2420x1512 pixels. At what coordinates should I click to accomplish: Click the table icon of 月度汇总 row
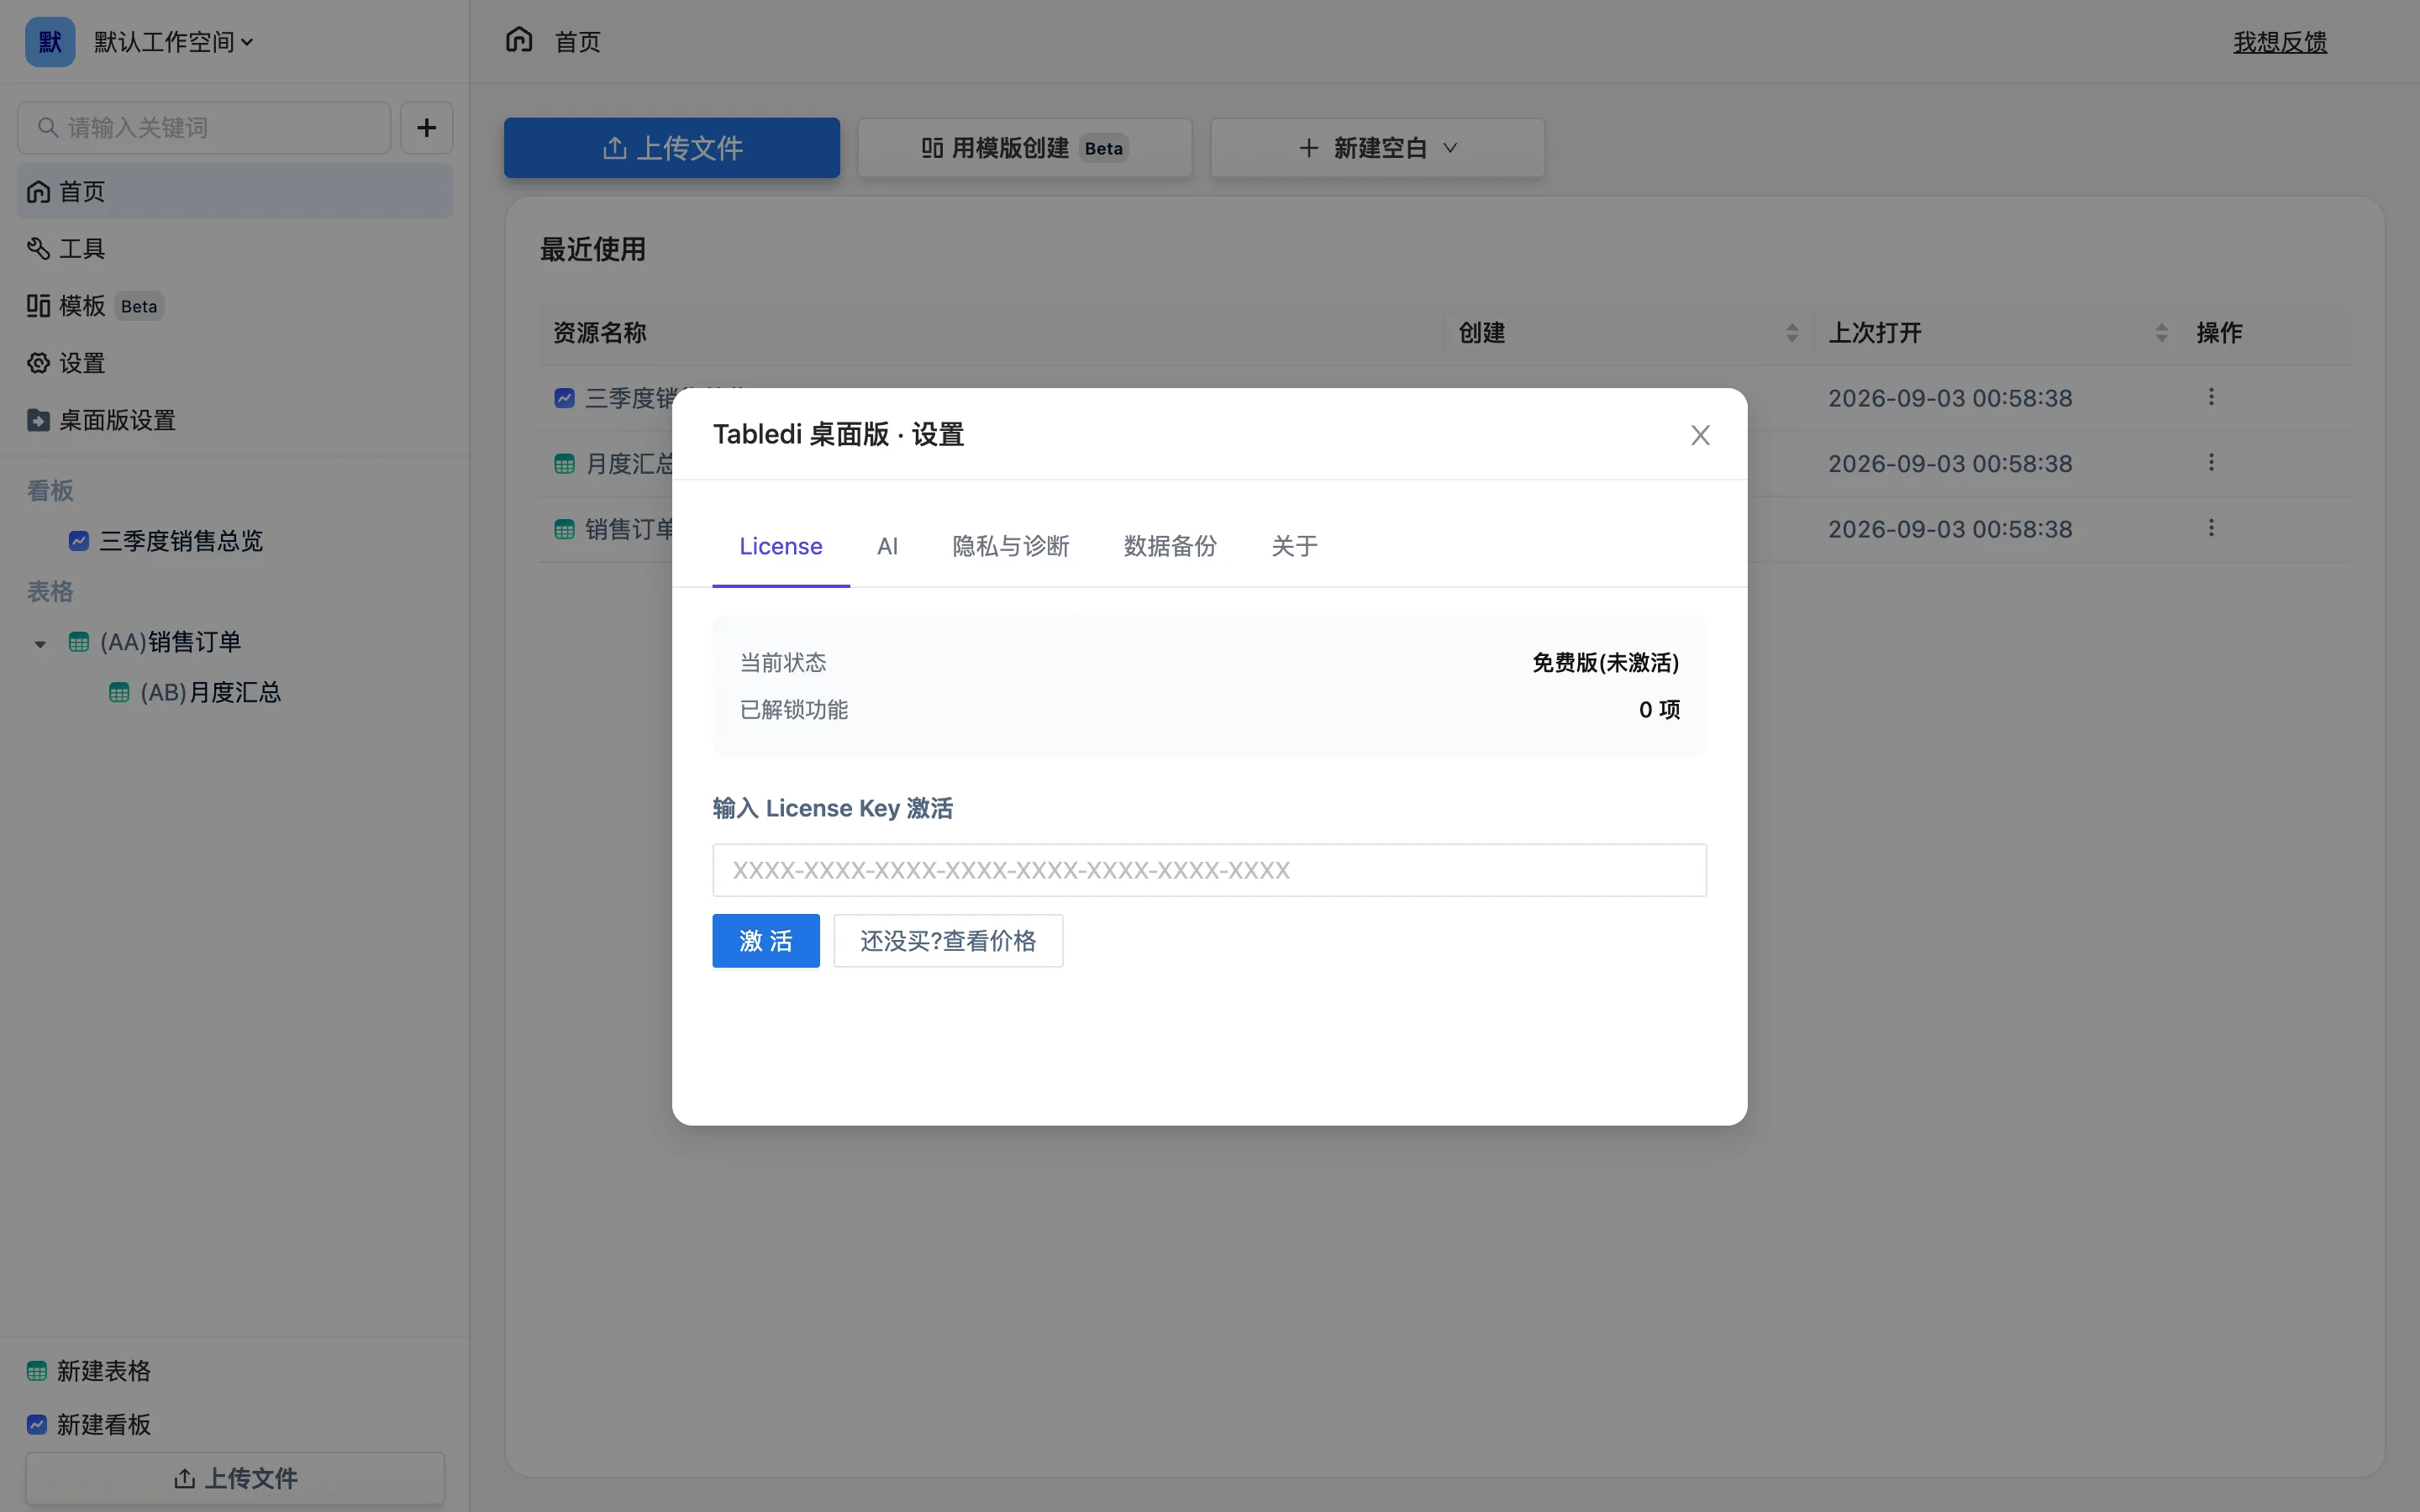click(564, 464)
